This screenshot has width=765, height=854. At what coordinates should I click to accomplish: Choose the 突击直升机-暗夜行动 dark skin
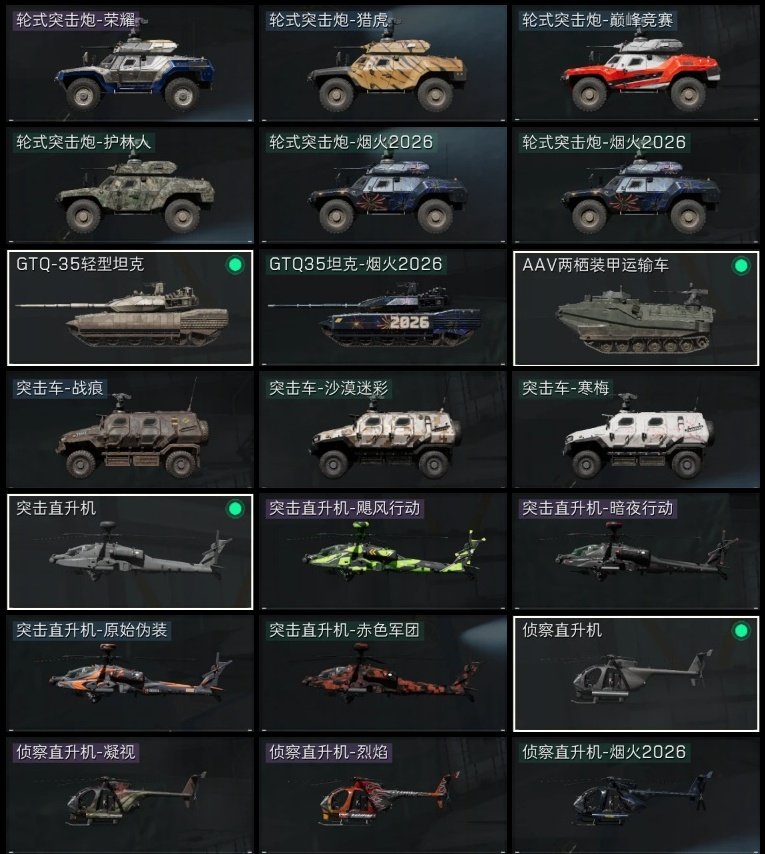tap(636, 551)
